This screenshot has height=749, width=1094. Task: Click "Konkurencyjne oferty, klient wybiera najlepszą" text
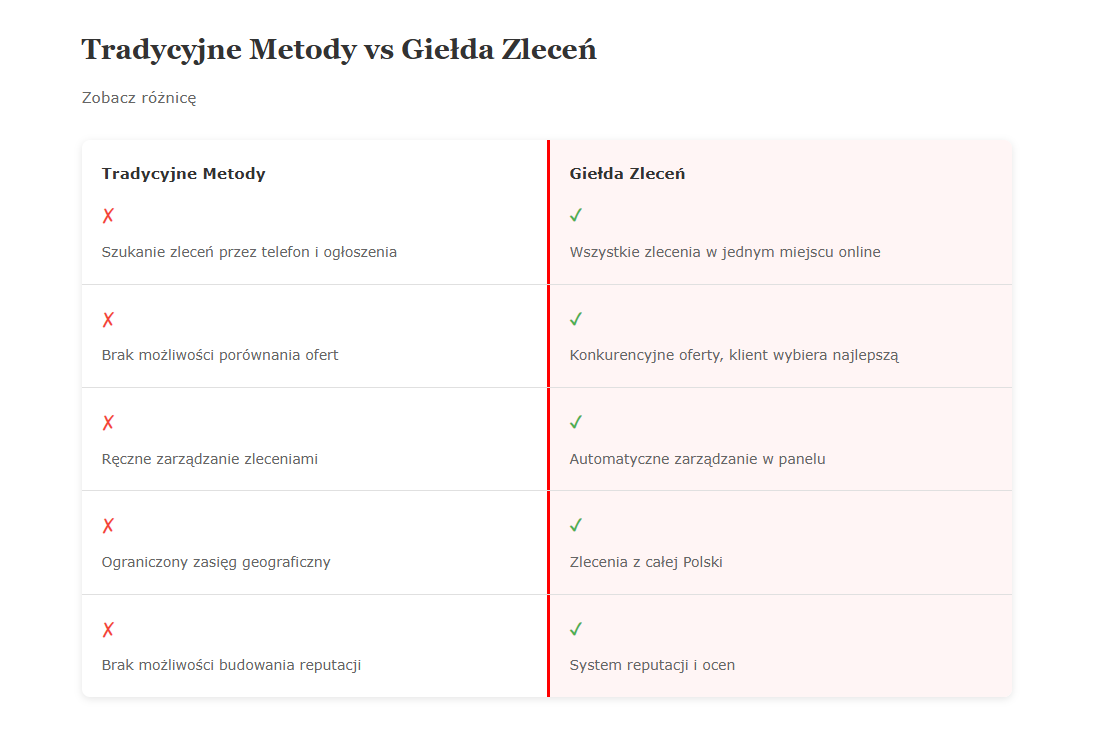(x=734, y=355)
